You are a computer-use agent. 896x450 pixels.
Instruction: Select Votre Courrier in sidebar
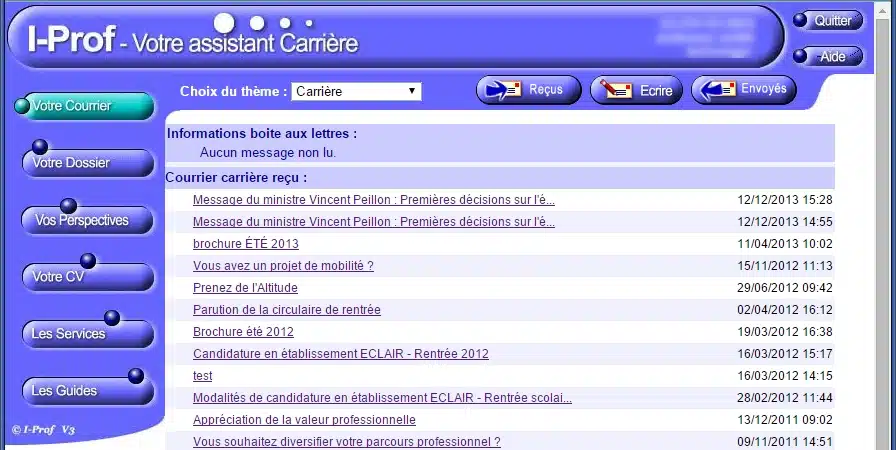coord(85,106)
